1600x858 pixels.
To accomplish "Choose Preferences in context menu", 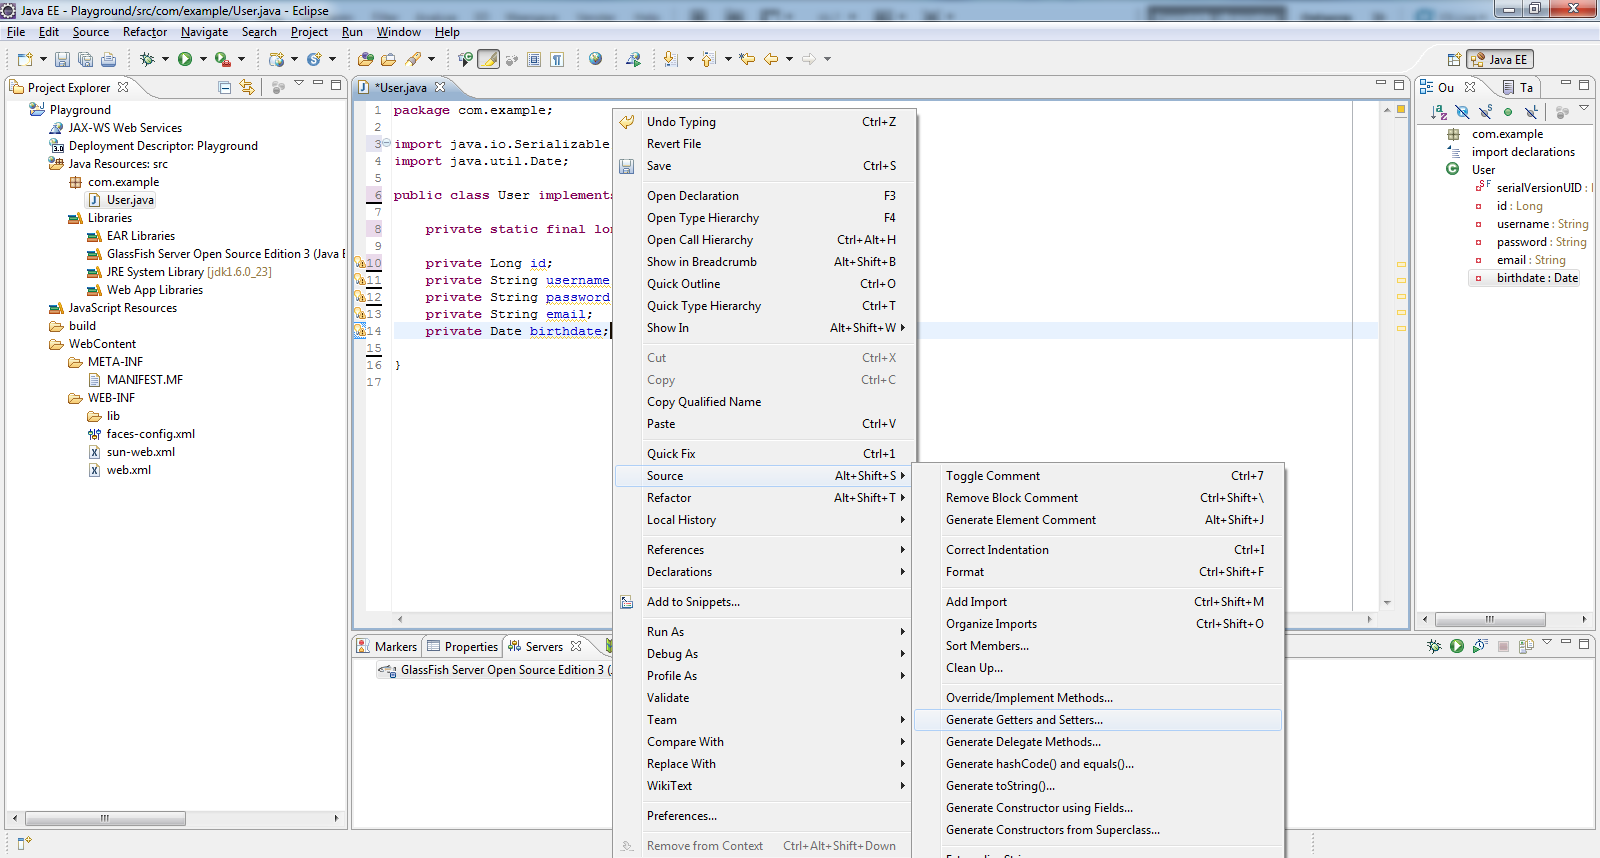I will (x=765, y=816).
